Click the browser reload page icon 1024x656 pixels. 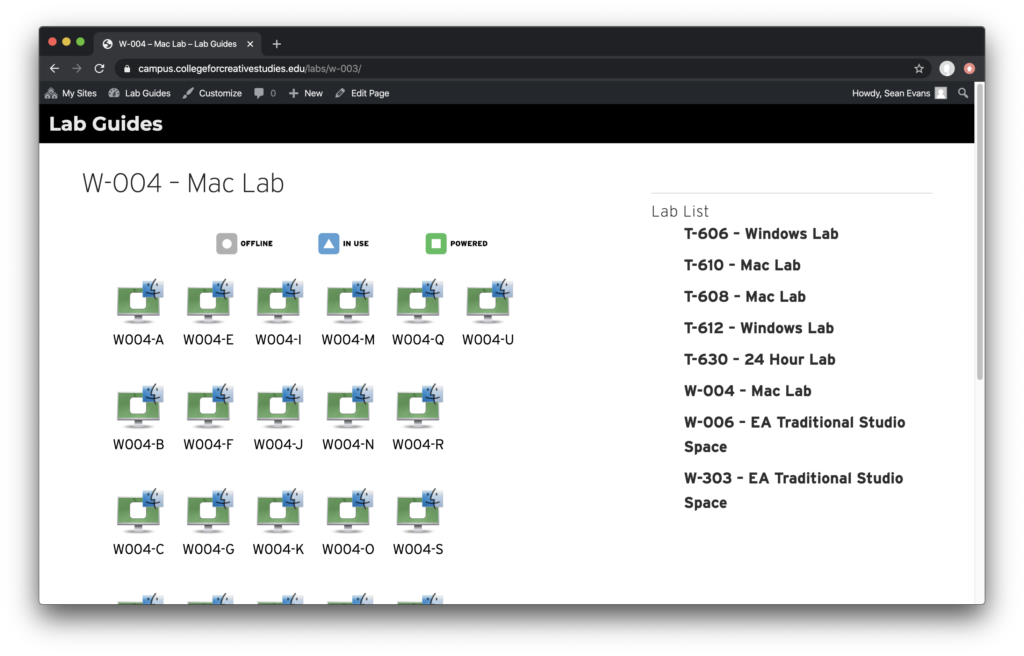[x=99, y=68]
